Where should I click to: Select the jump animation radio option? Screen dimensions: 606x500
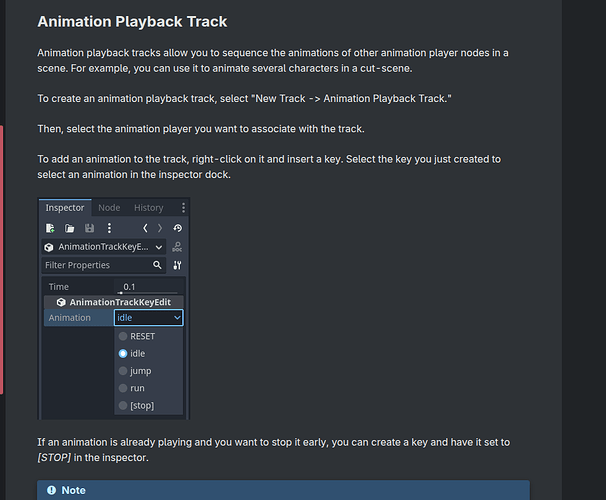[x=124, y=371]
